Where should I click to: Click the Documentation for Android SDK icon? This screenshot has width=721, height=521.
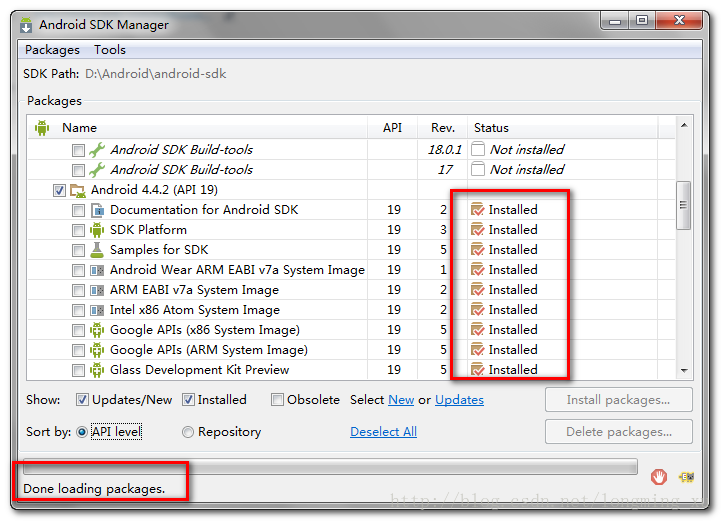point(97,210)
